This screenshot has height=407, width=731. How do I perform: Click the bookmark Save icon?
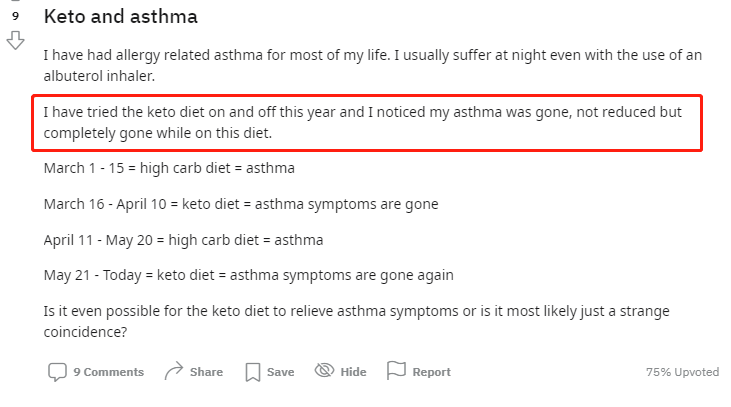[253, 372]
